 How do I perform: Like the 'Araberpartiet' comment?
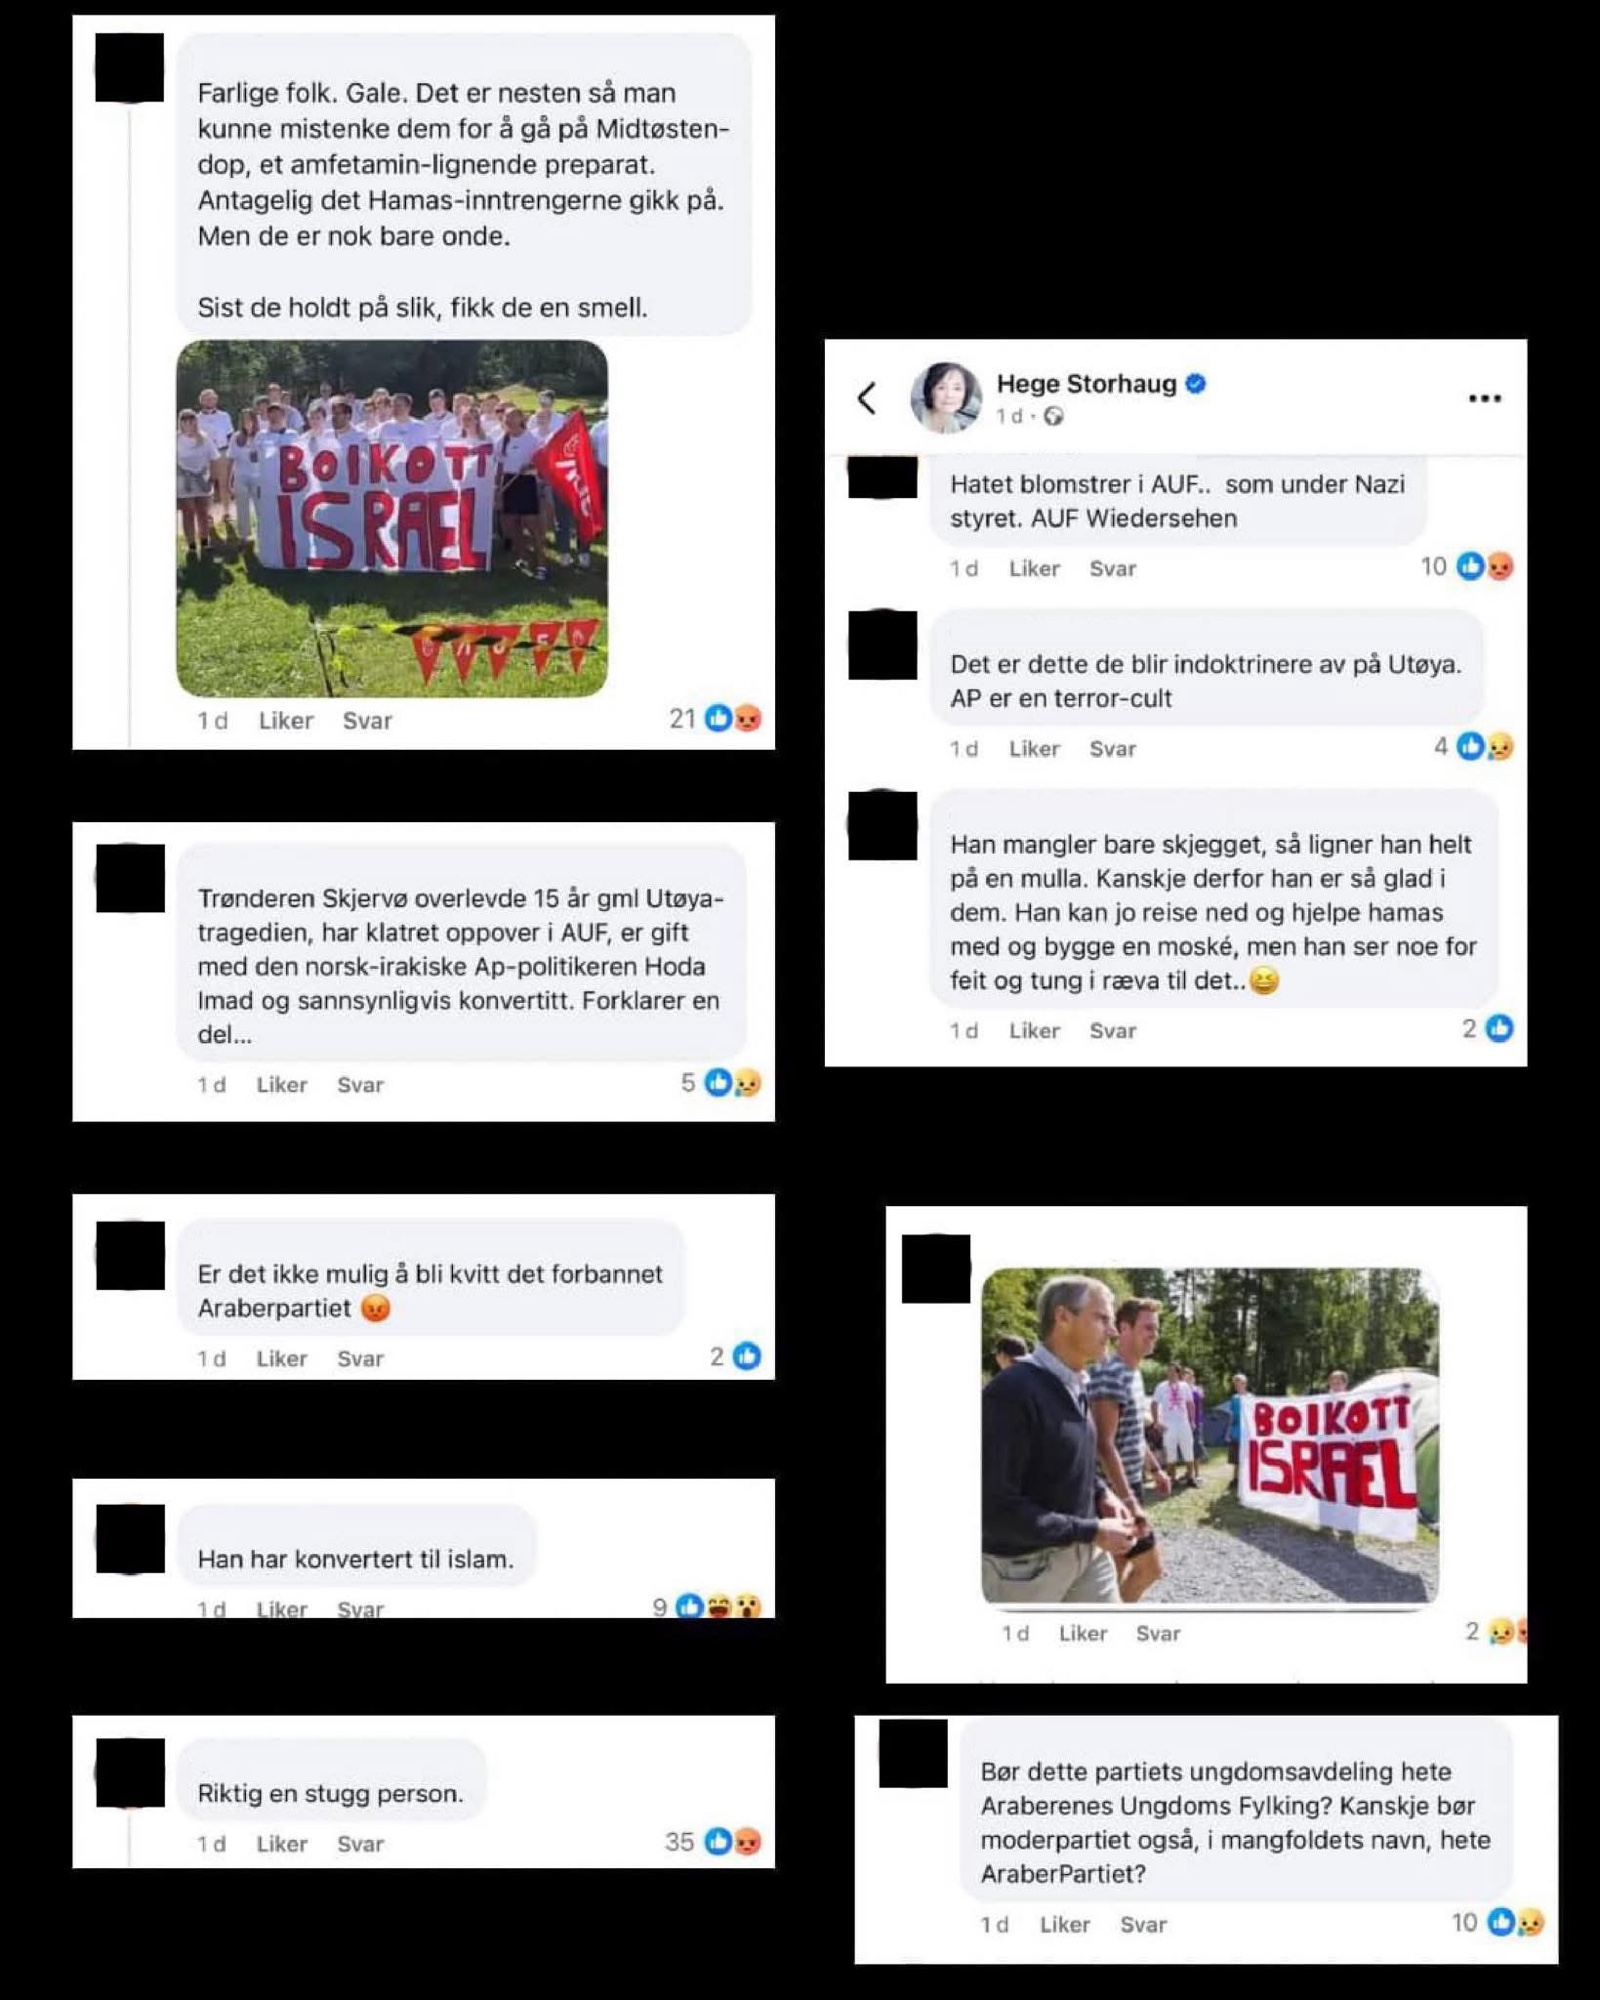(282, 1358)
